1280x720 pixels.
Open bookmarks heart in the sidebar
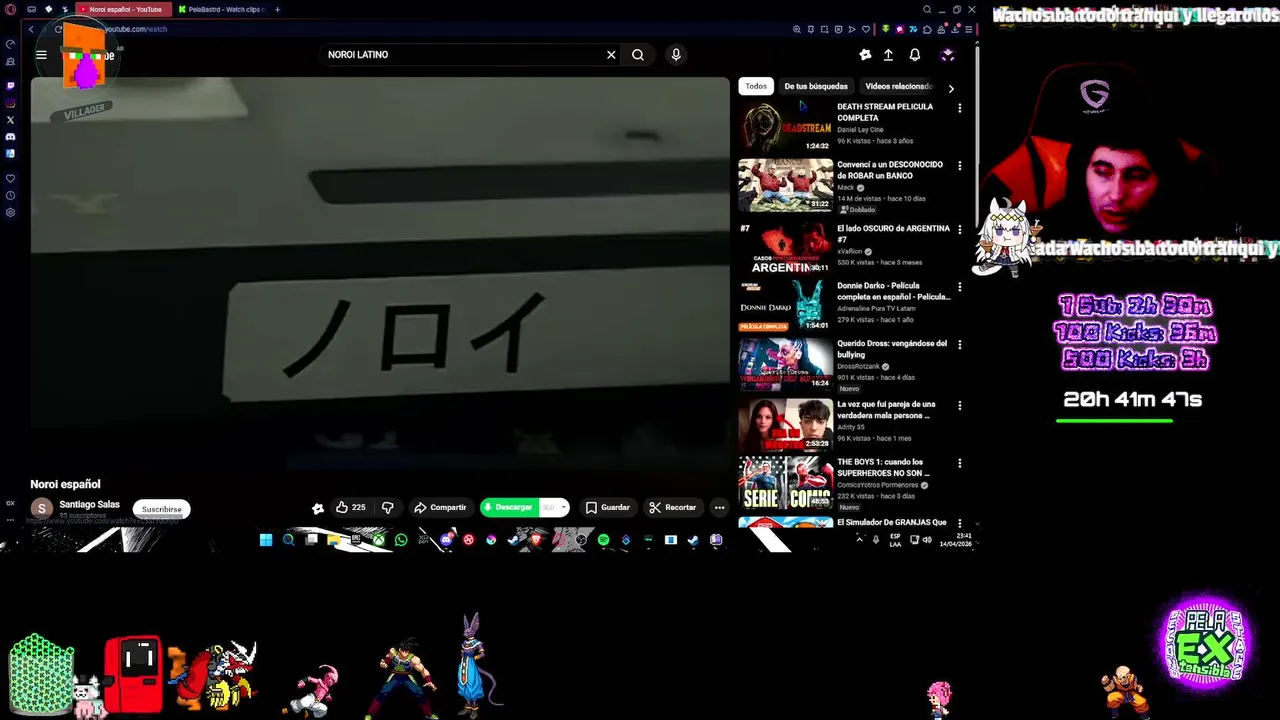(10, 179)
